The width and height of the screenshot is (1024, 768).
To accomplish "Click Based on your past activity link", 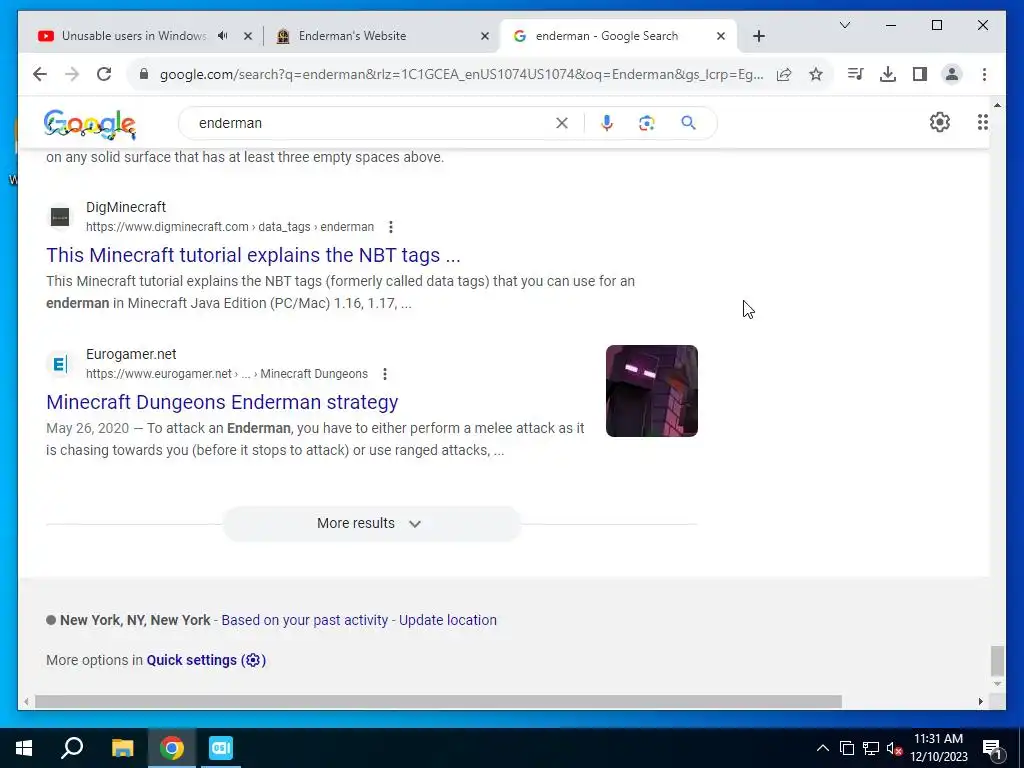I will (304, 620).
